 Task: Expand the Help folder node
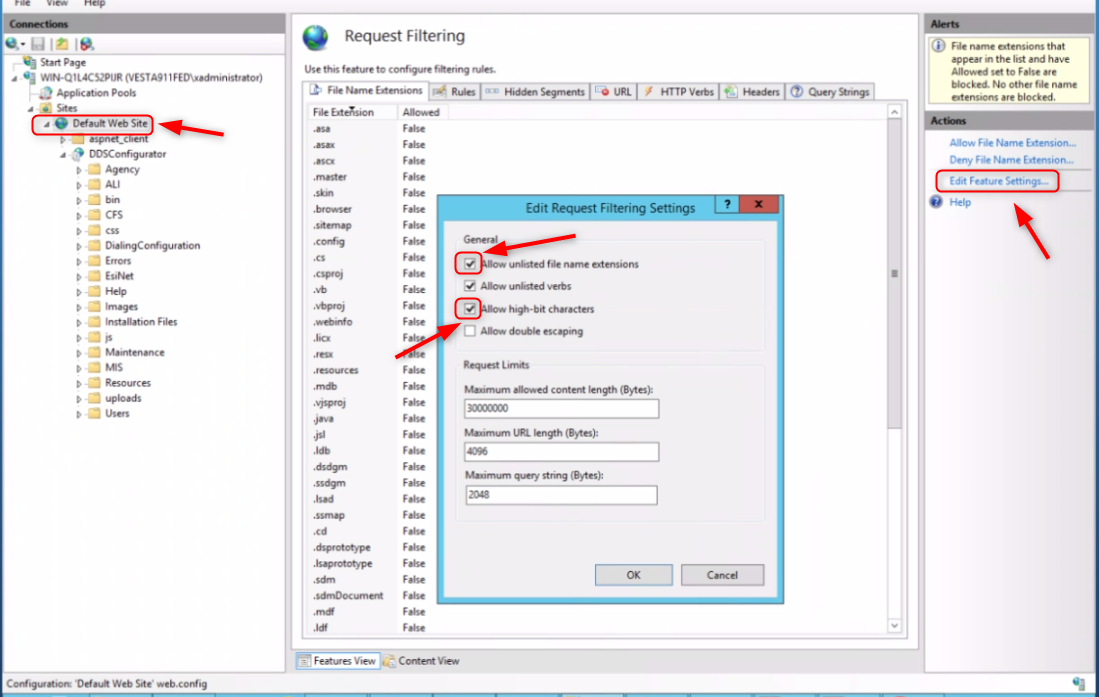tap(78, 292)
